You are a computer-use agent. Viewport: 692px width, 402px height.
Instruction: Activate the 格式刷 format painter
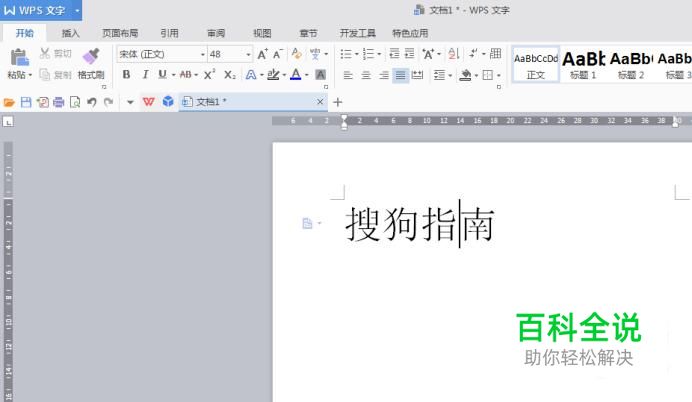tap(91, 64)
